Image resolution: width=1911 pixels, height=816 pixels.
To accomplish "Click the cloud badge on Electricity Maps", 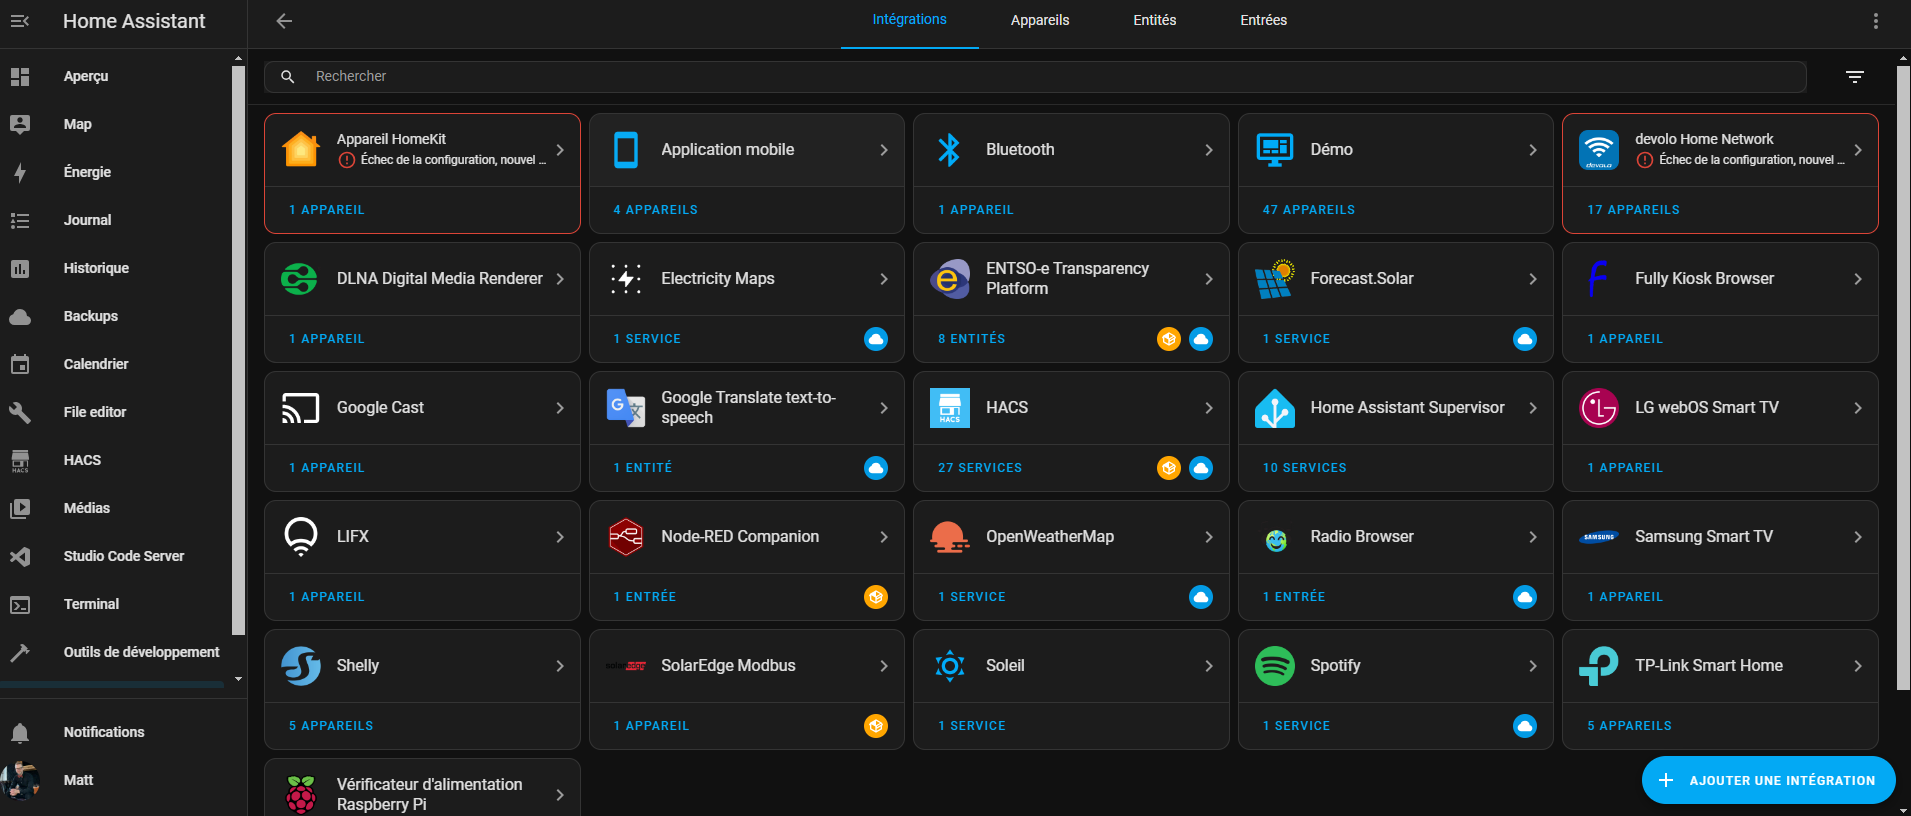I will [876, 339].
